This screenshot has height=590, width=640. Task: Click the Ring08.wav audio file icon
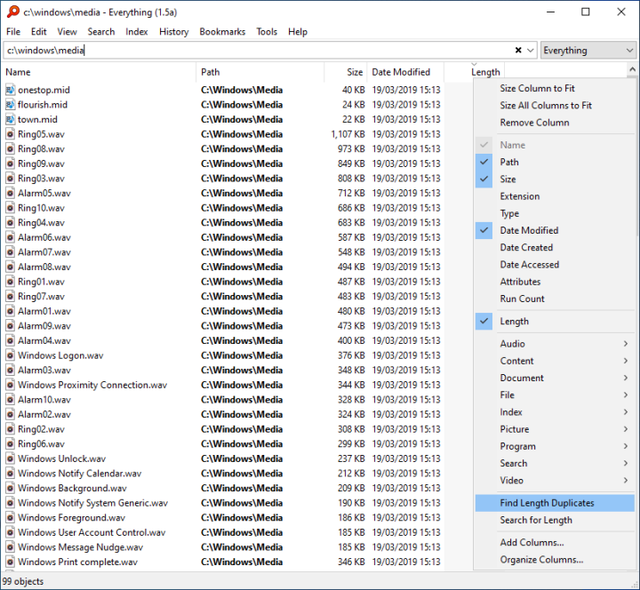coord(10,149)
